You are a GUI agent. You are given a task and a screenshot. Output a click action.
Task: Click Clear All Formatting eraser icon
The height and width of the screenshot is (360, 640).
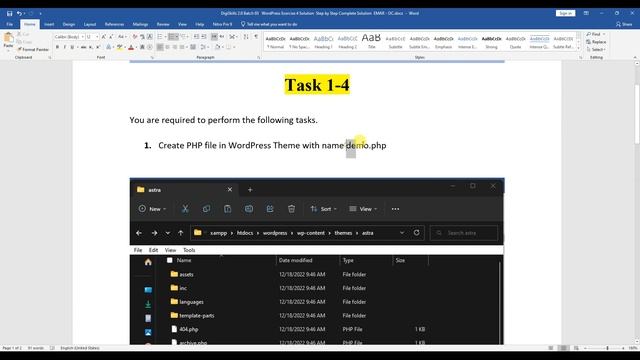pos(135,37)
